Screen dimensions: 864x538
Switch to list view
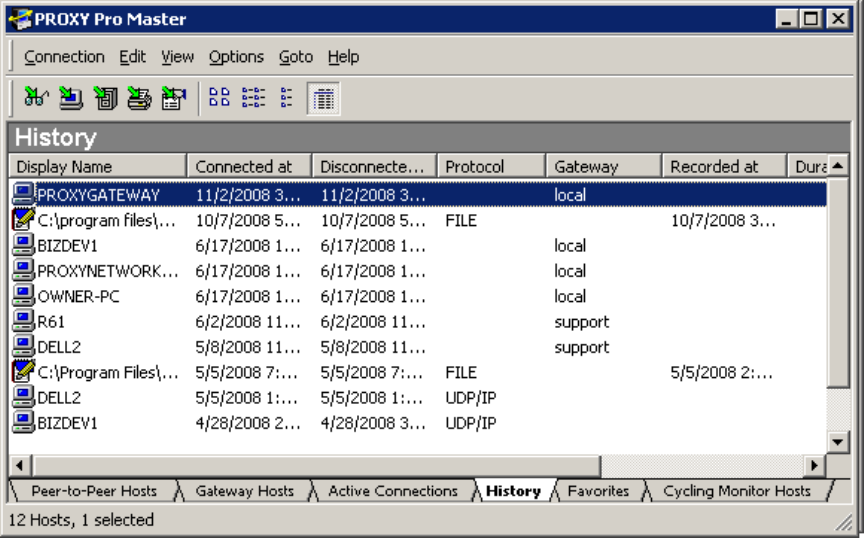(x=287, y=98)
